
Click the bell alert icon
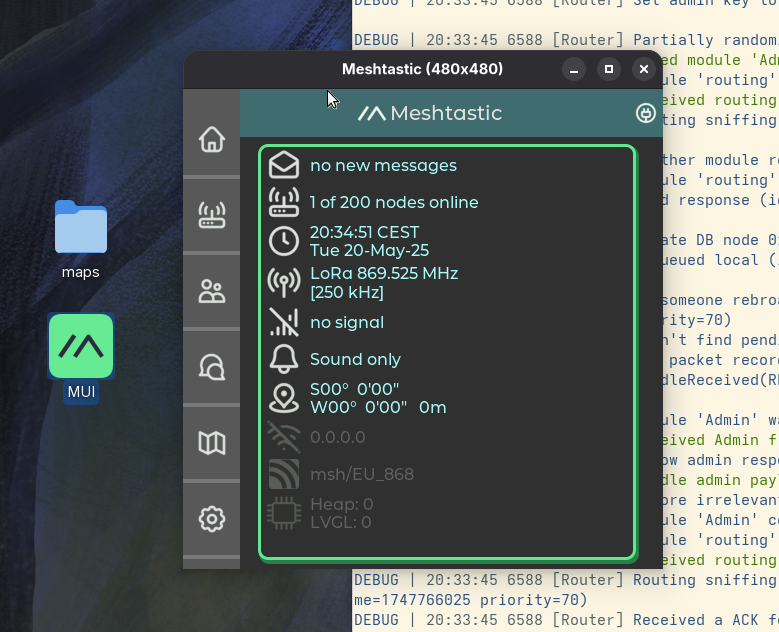[x=284, y=359]
